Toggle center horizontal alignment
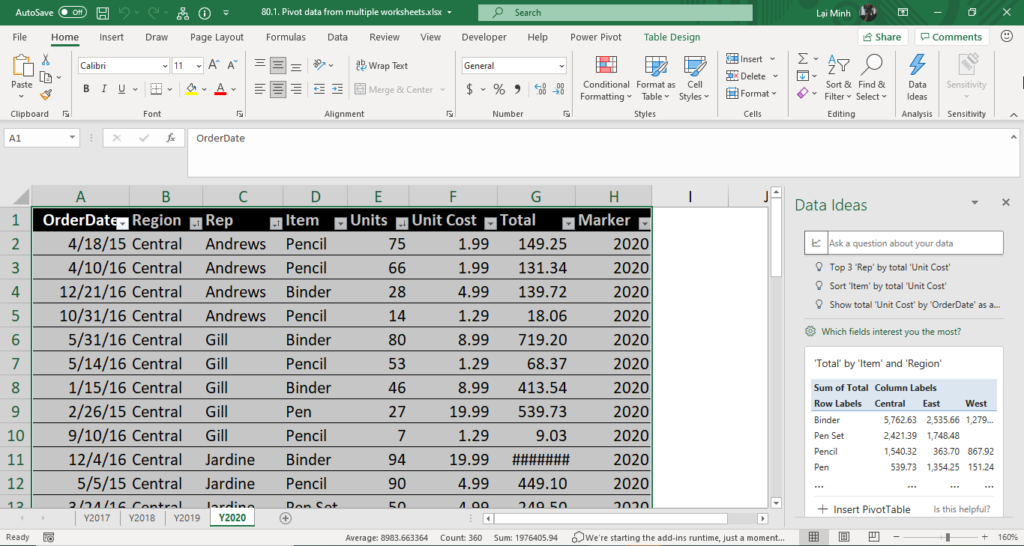 point(278,89)
